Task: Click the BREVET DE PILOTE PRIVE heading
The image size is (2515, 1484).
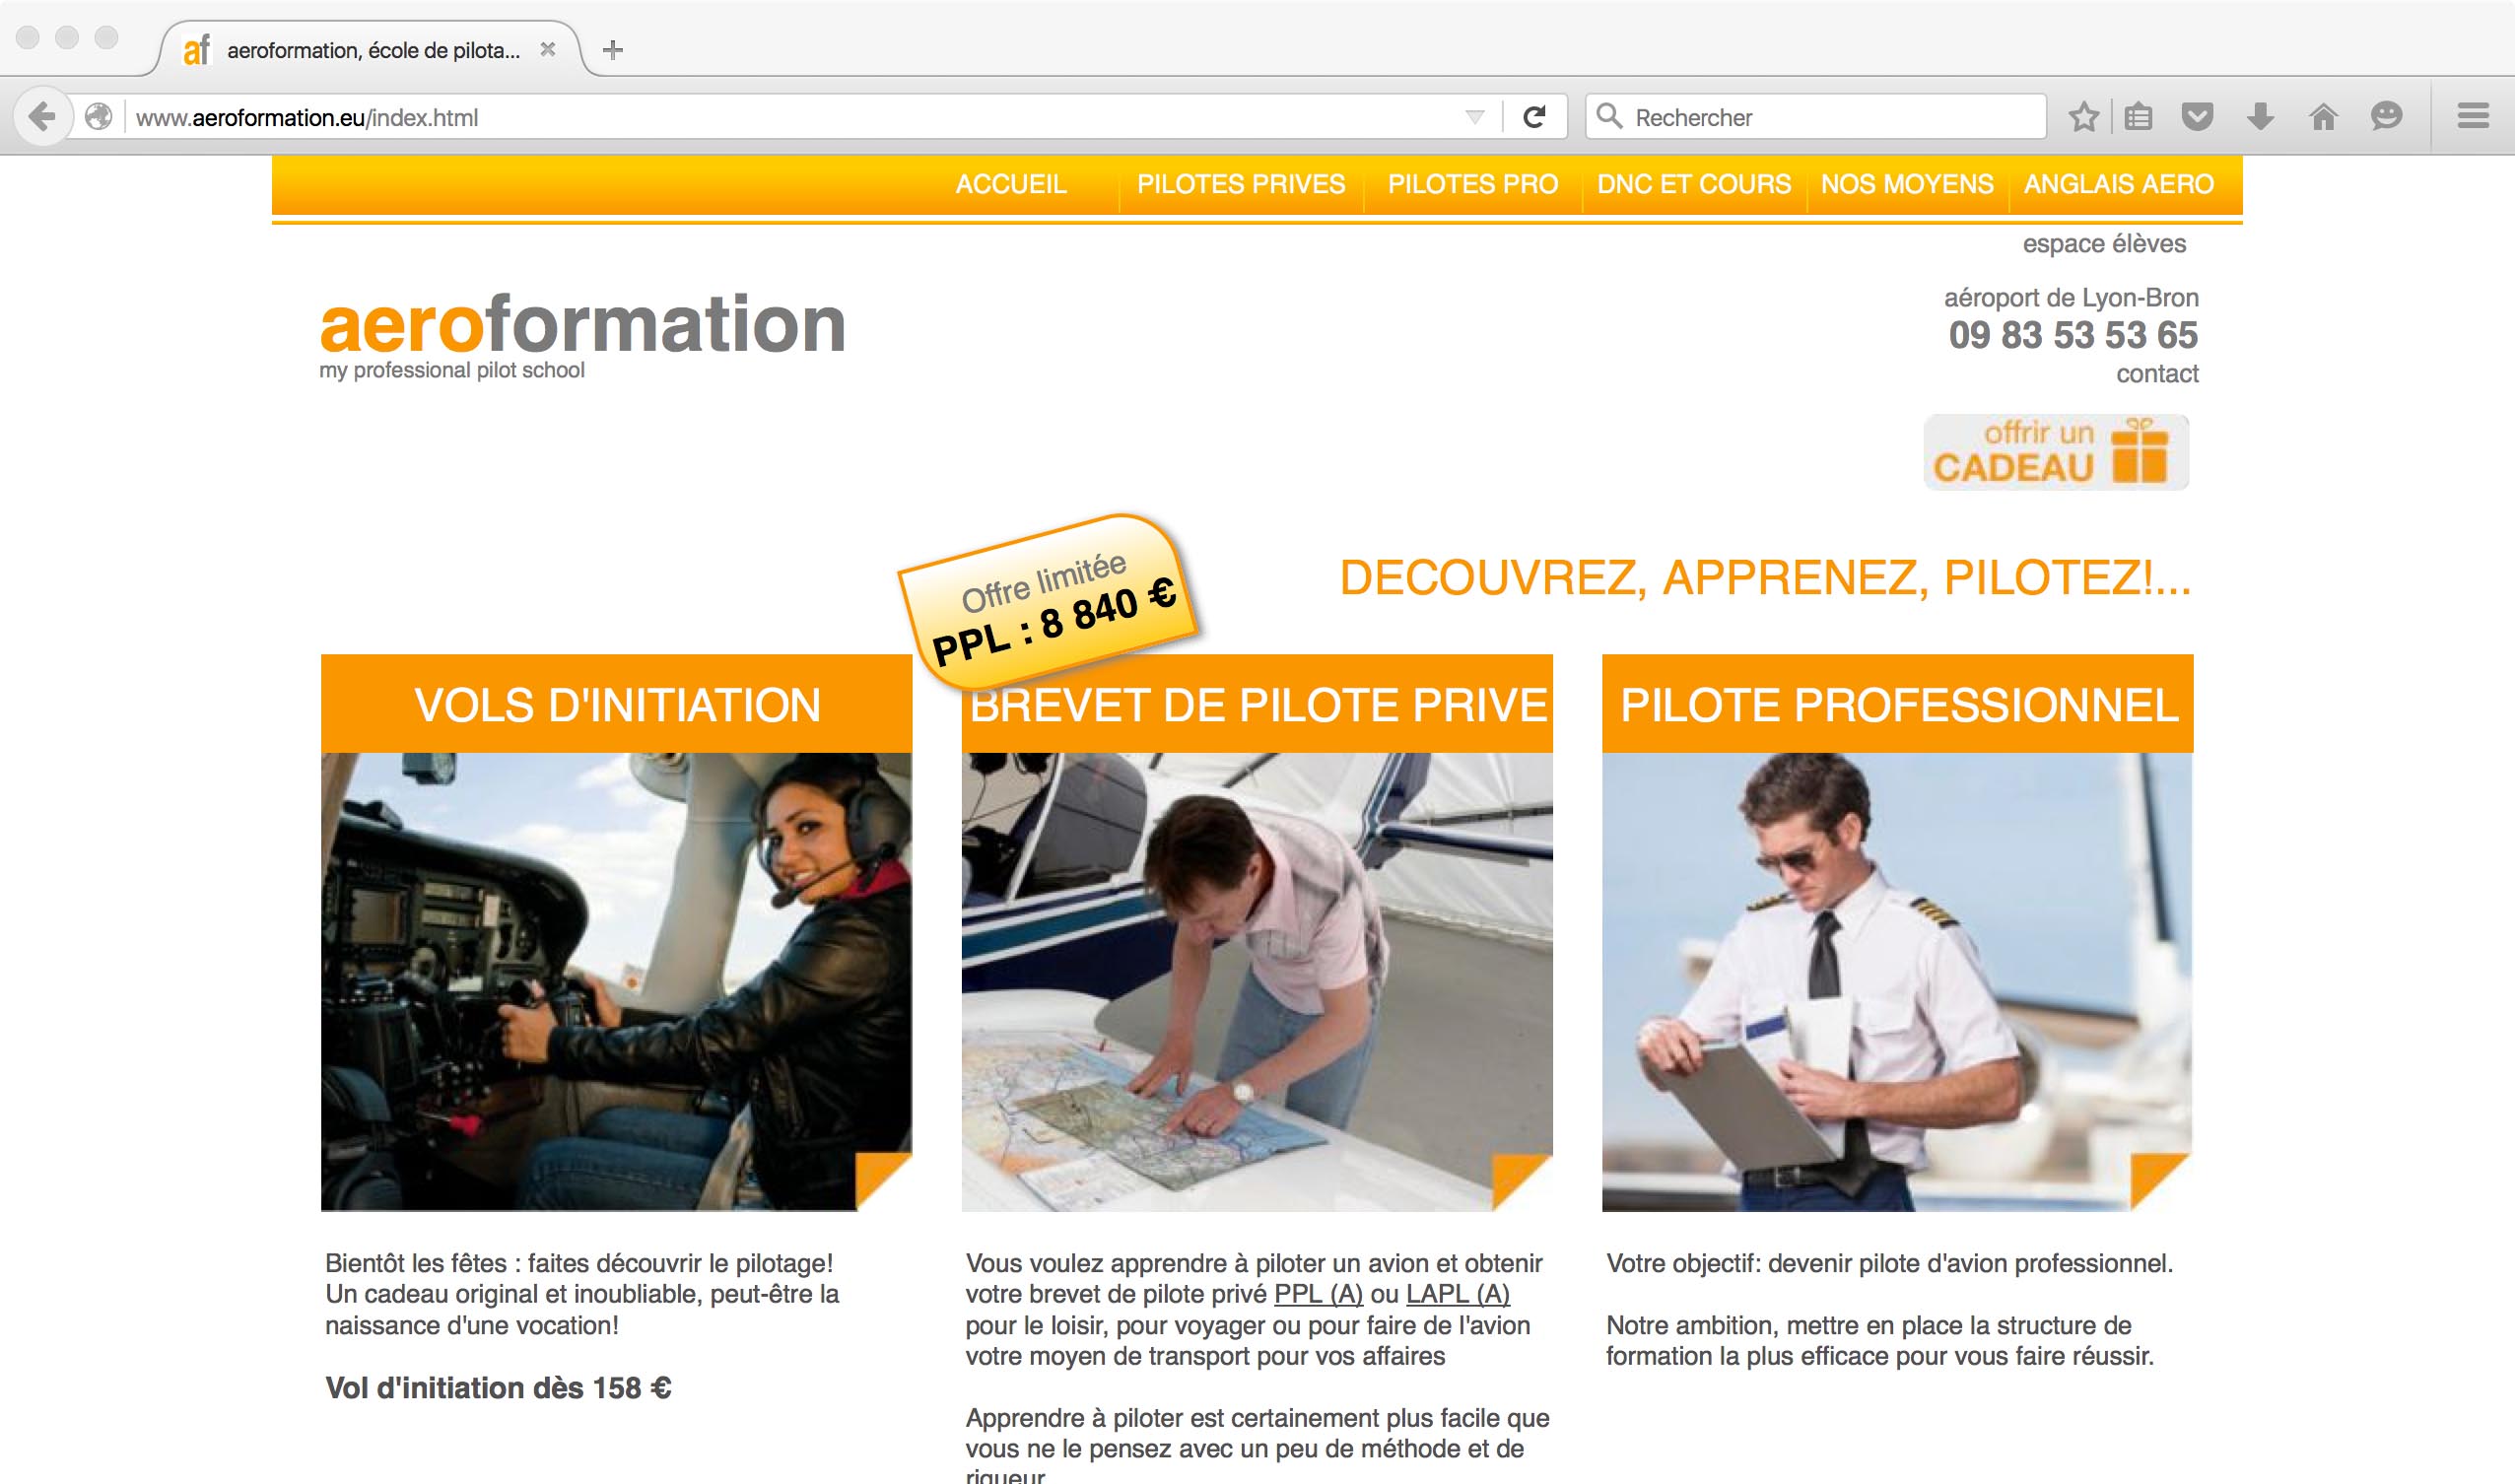Action: tap(1257, 704)
